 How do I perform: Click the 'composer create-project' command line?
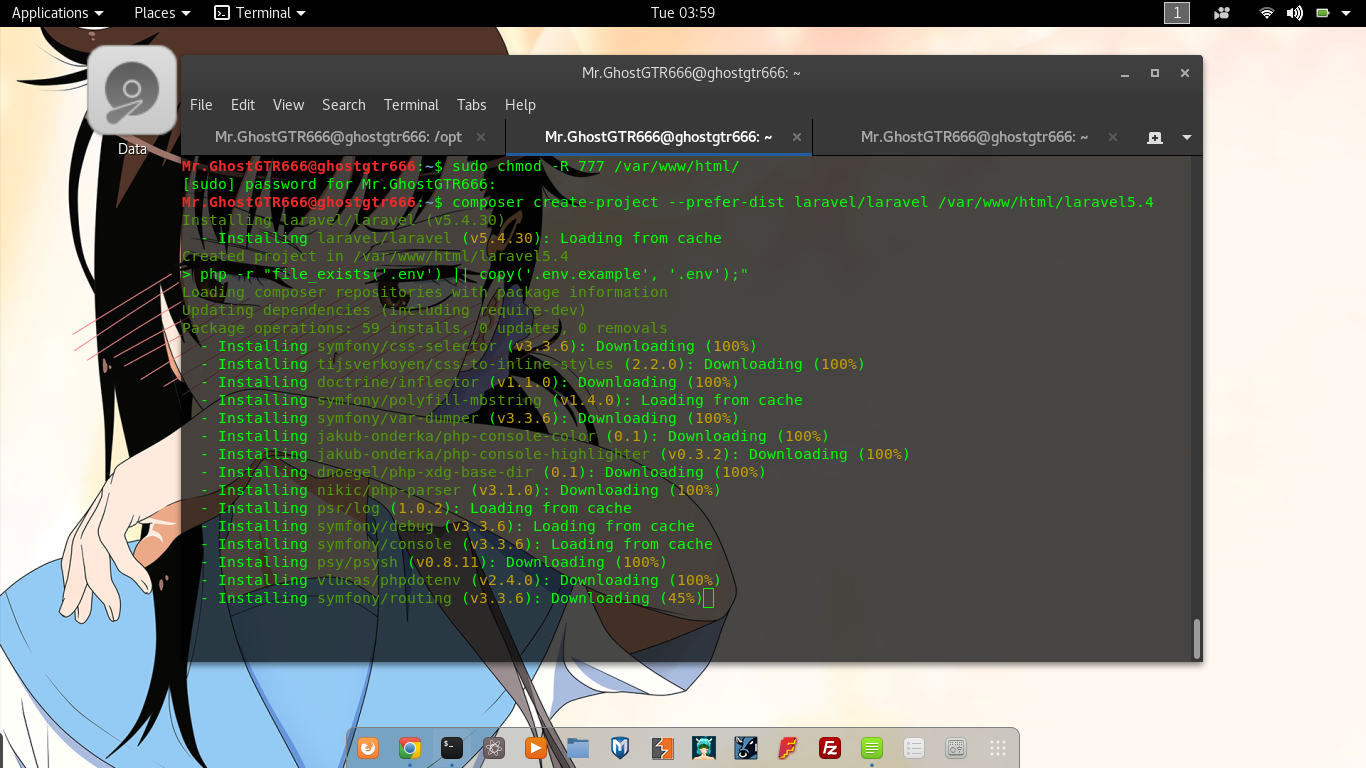tap(803, 202)
